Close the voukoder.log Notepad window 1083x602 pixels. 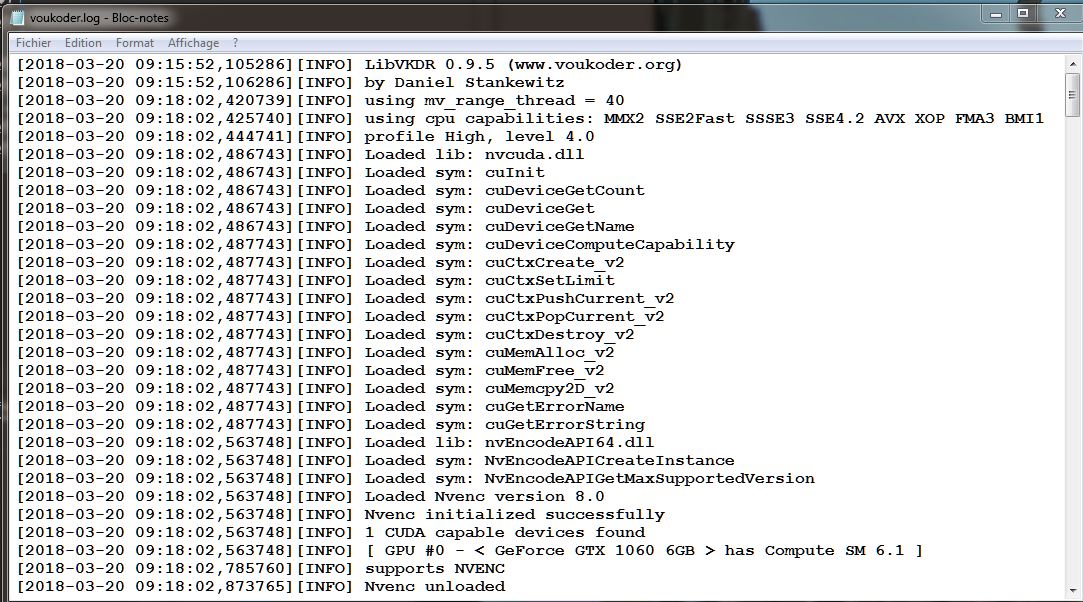tap(1060, 14)
